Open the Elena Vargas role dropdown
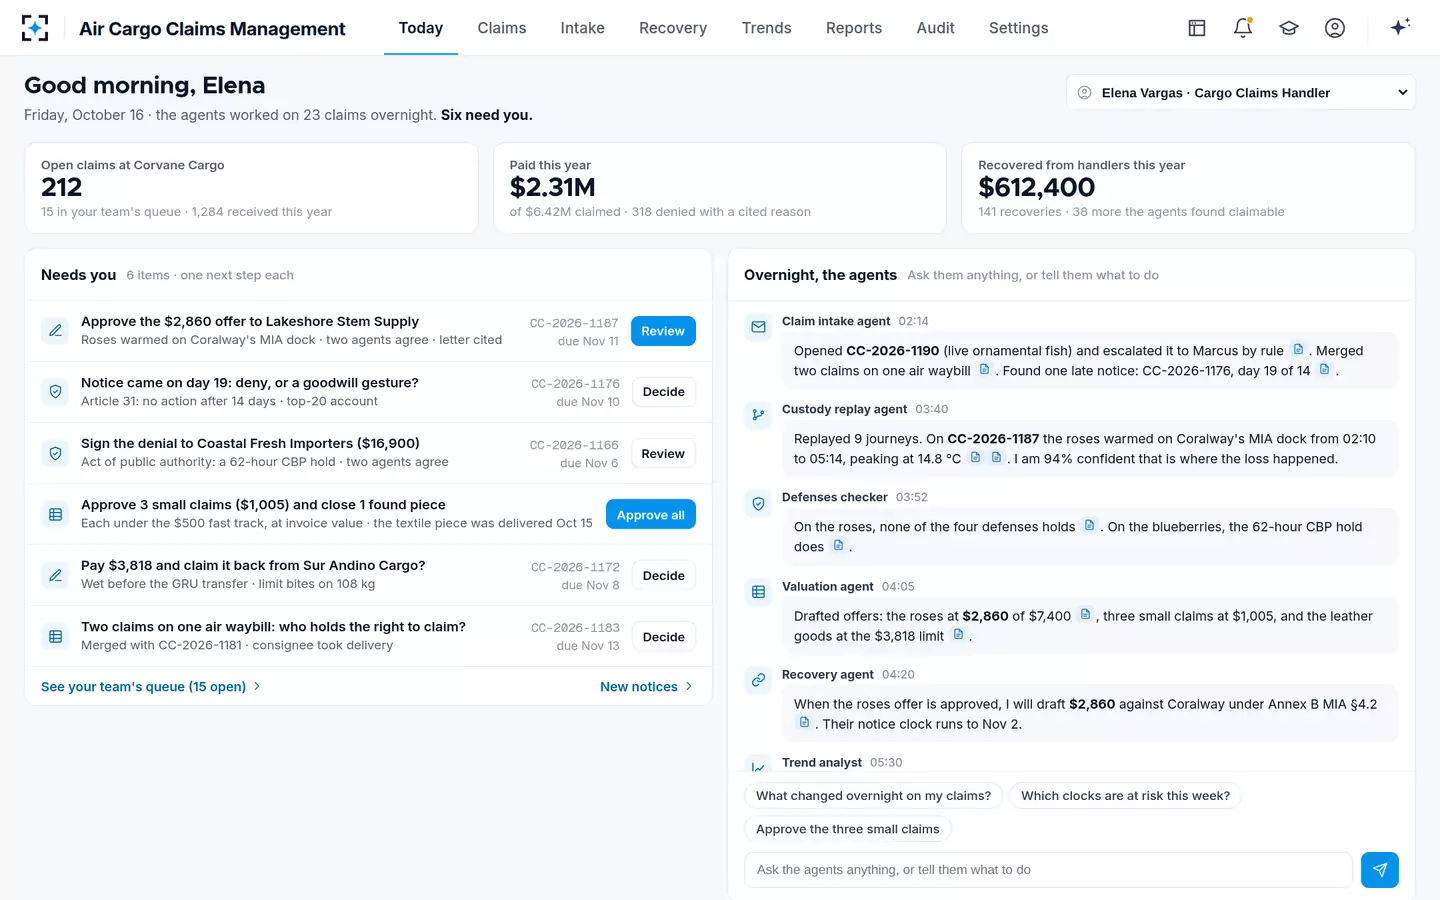Screen dimensions: 1440x900 1241,93
